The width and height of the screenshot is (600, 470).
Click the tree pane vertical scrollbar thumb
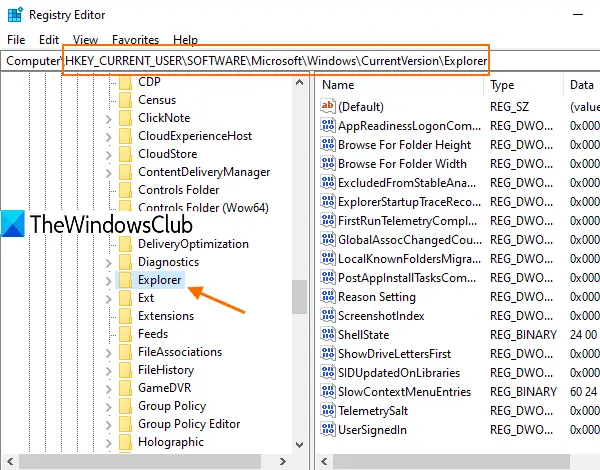(x=300, y=297)
